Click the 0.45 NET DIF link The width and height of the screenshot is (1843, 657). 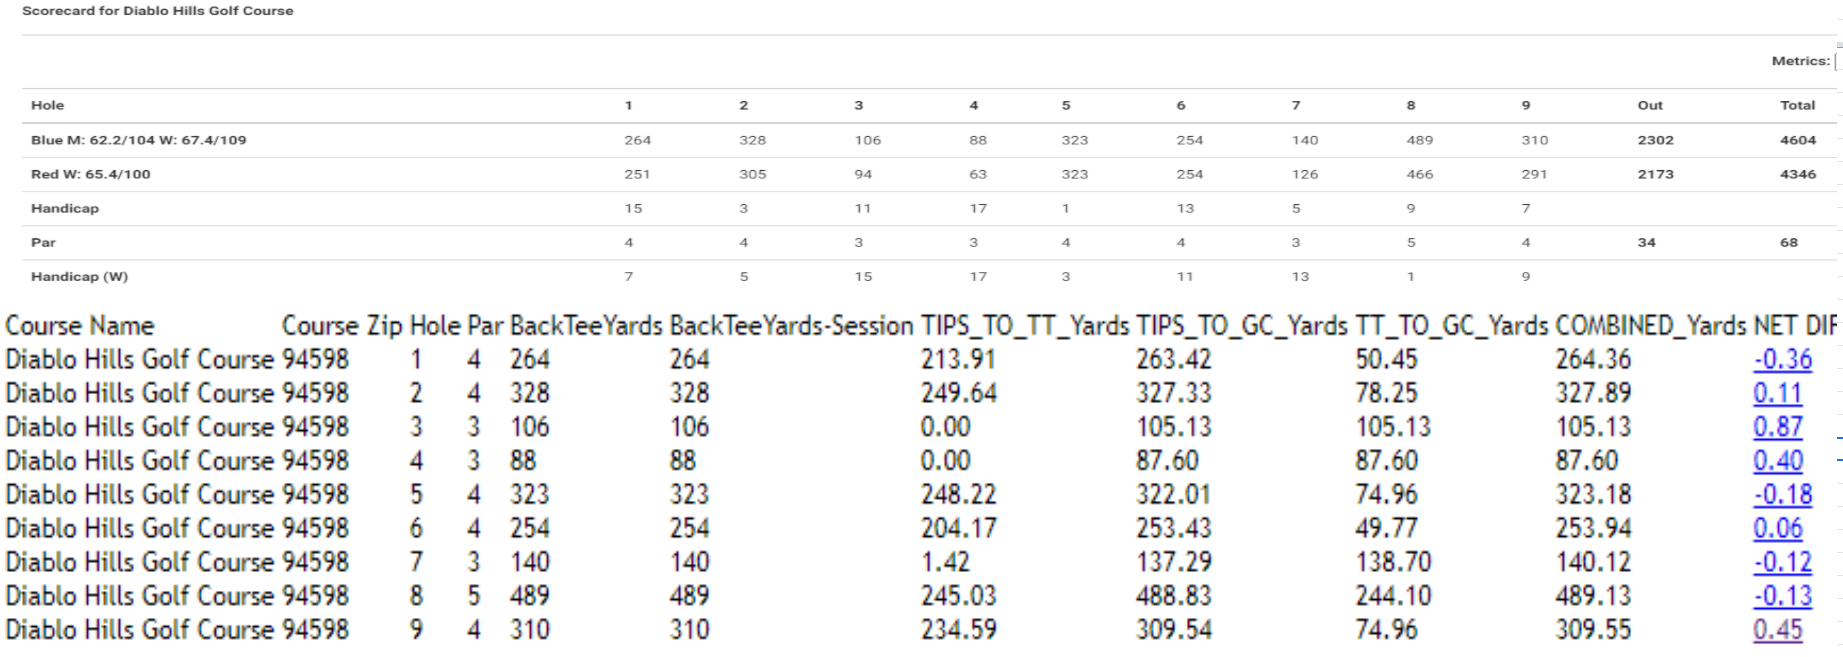(1777, 630)
